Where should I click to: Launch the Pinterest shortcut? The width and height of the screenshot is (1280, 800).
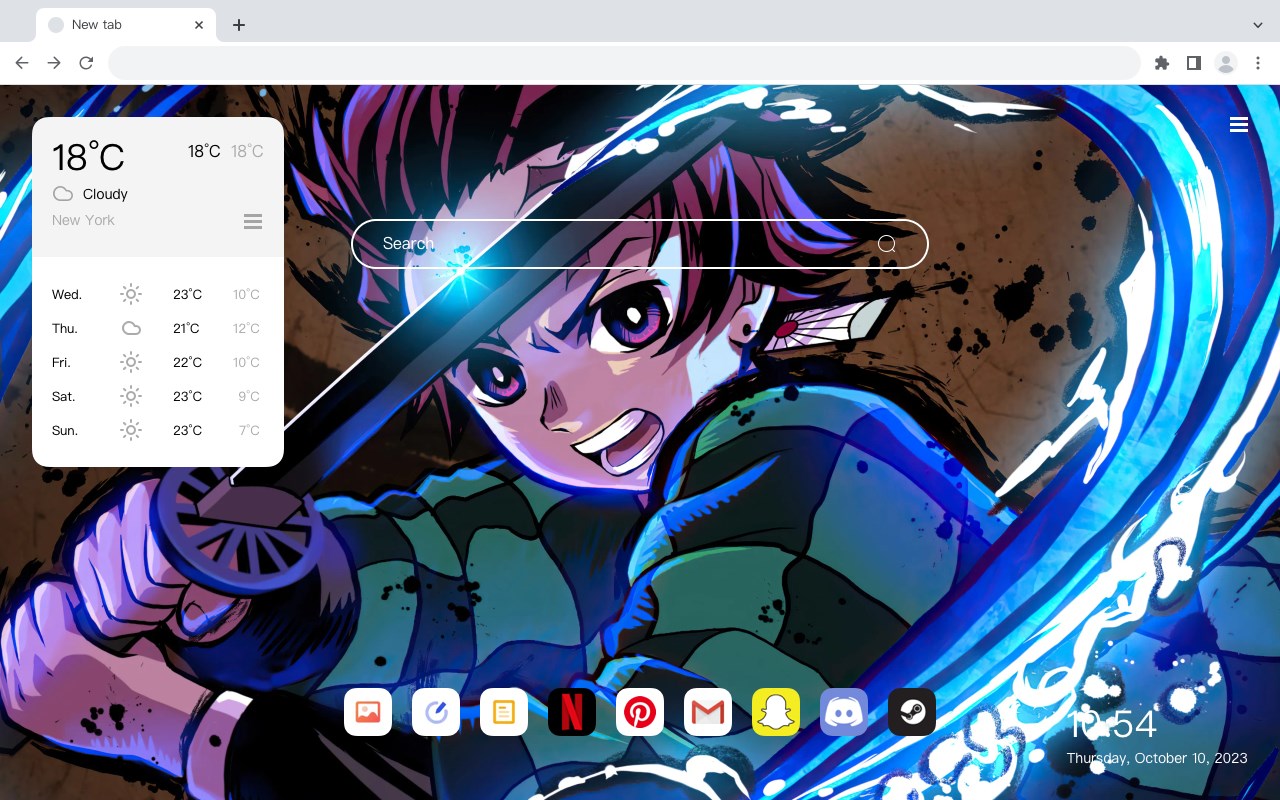[640, 712]
